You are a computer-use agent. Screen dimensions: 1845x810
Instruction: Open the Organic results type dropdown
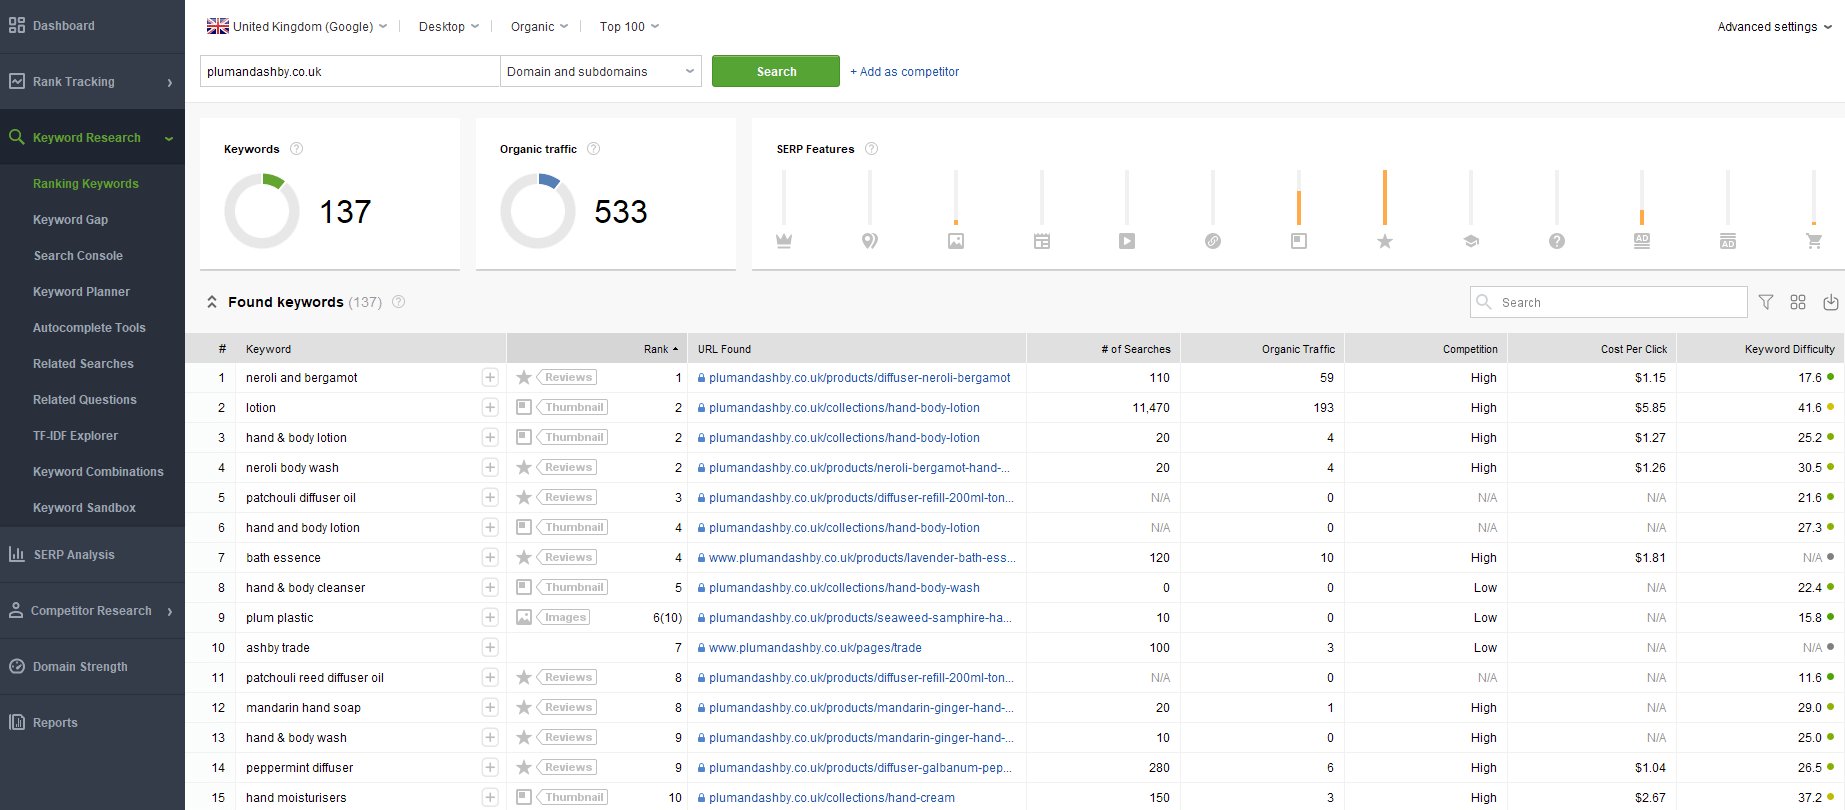(539, 26)
